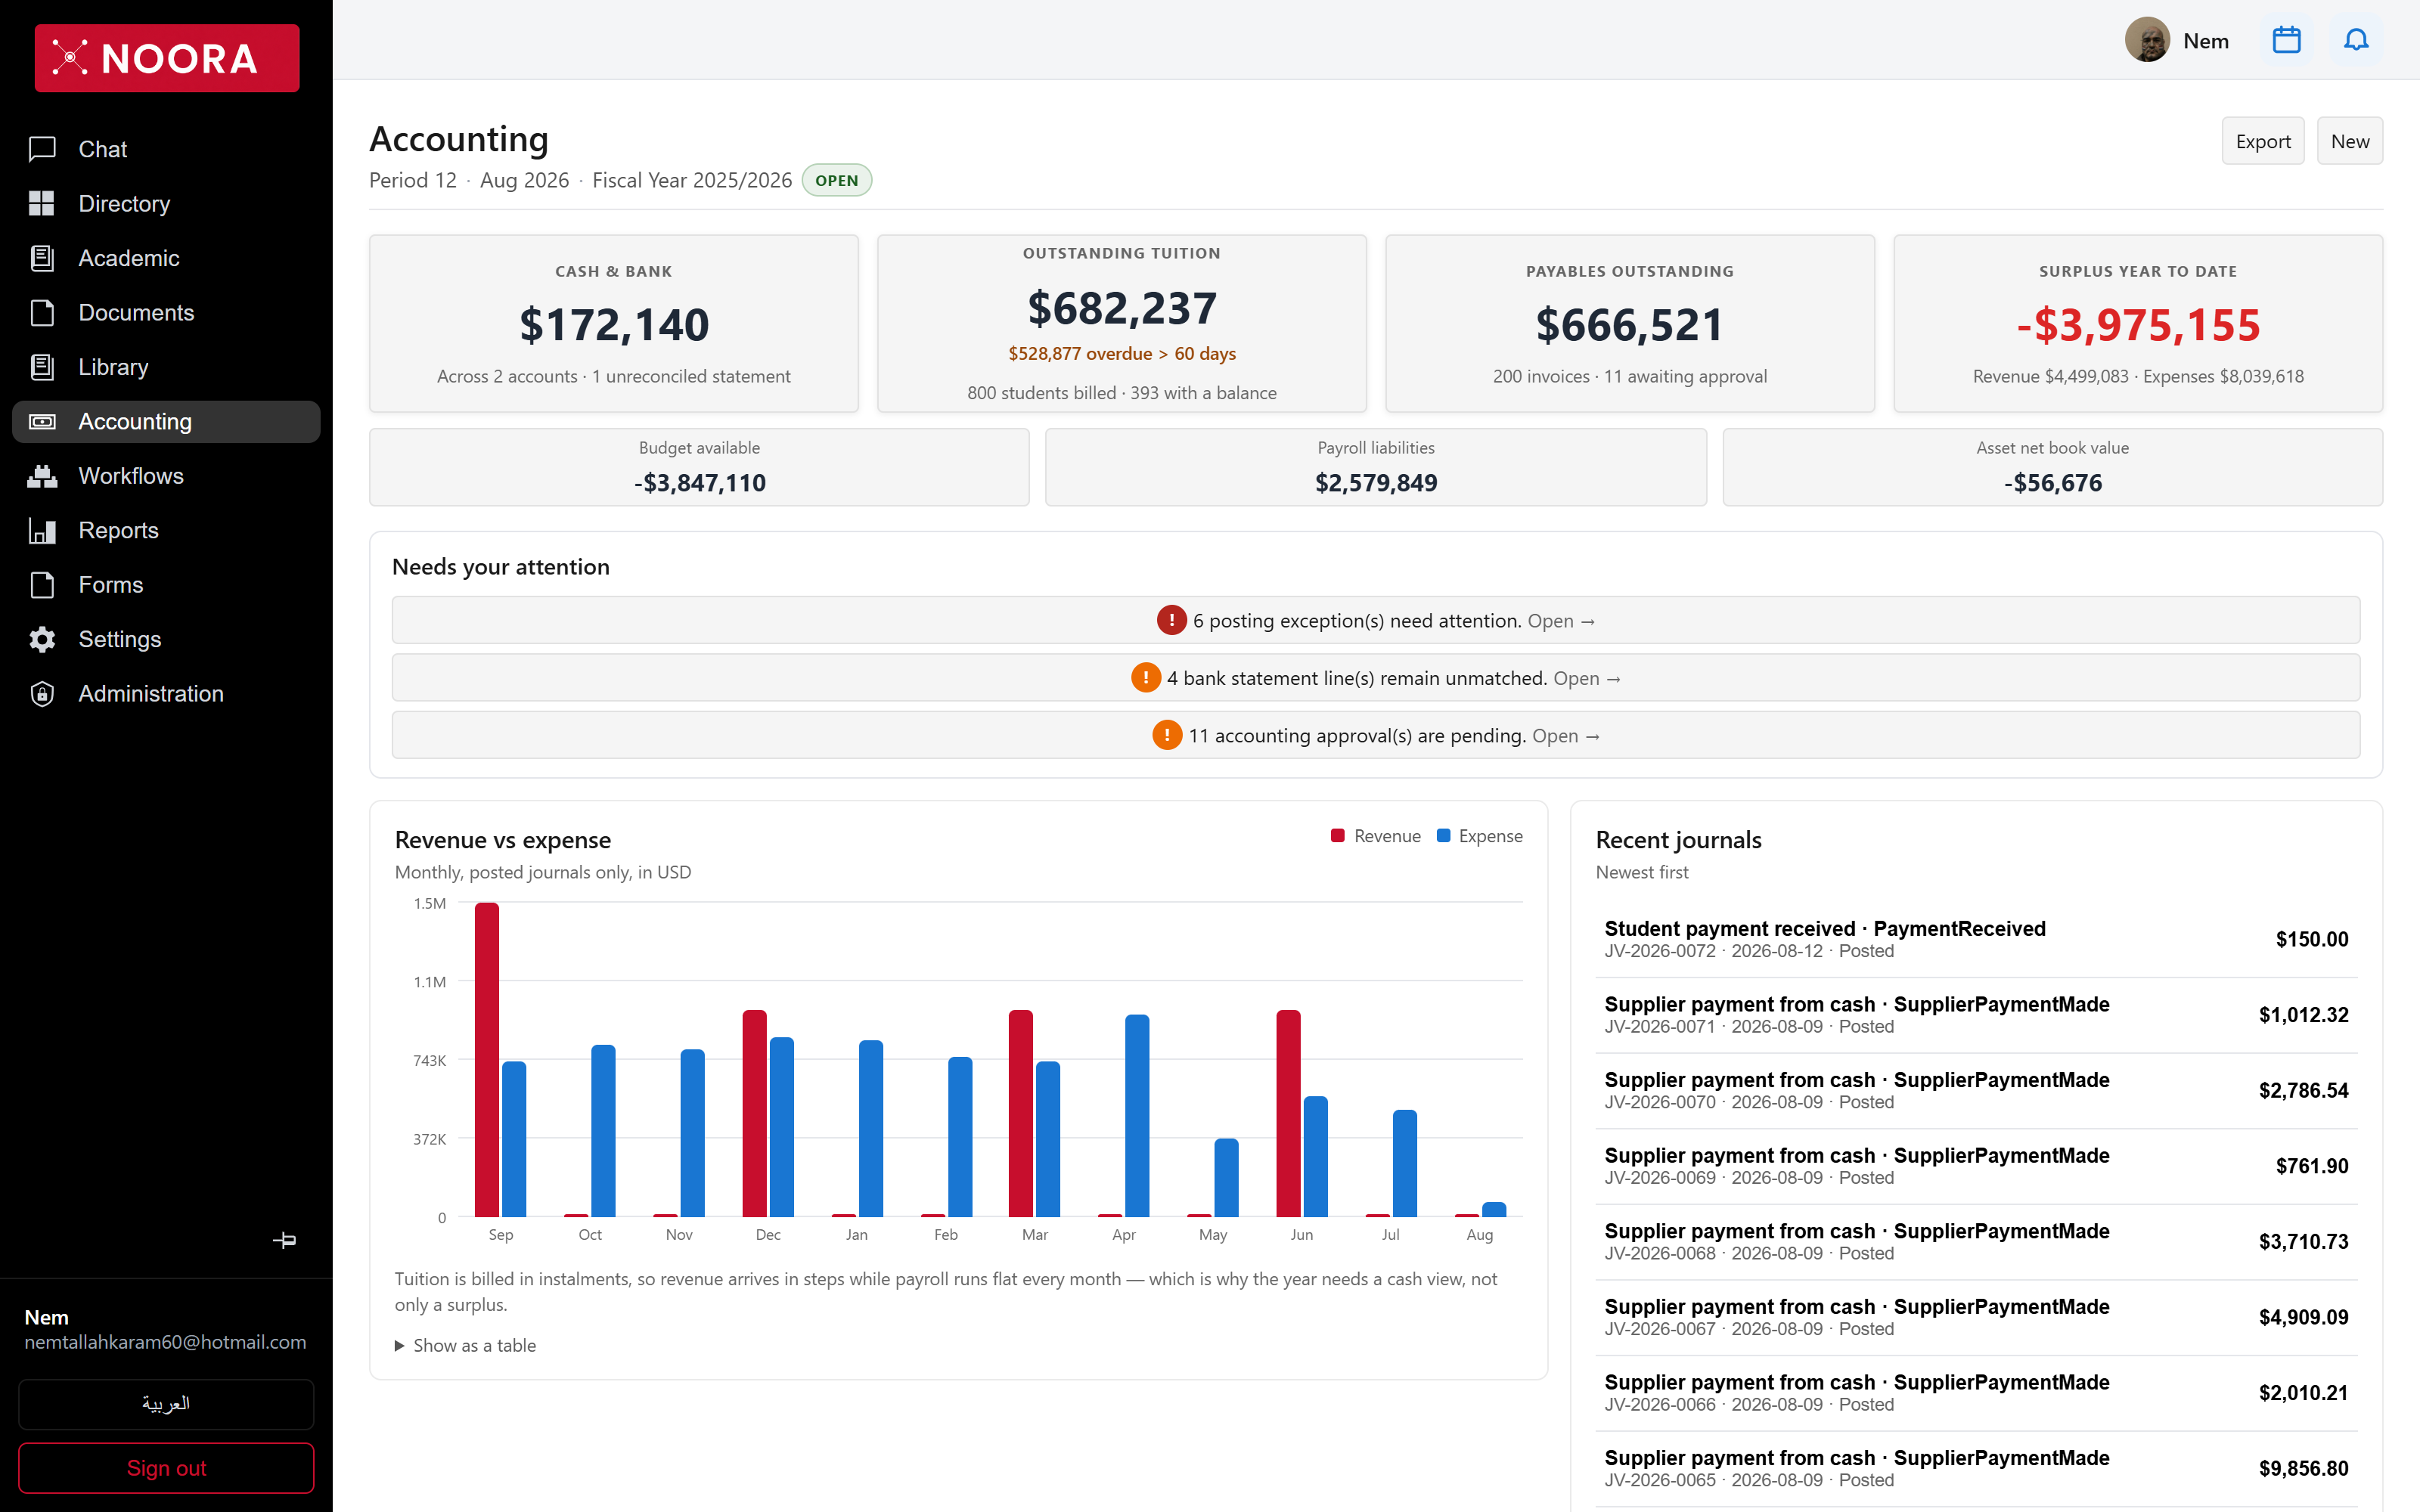Click the Reports bar chart icon
The height and width of the screenshot is (1512, 2420).
(x=42, y=530)
